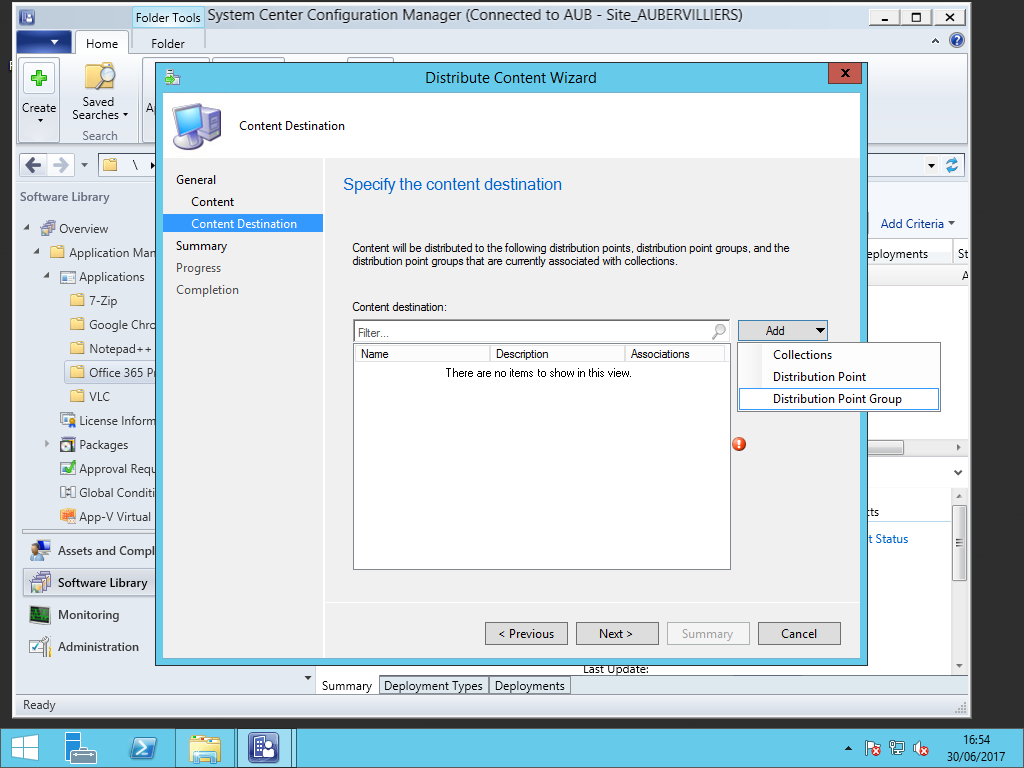Viewport: 1024px width, 768px height.
Task: Click the back navigation arrow
Action: click(x=33, y=165)
